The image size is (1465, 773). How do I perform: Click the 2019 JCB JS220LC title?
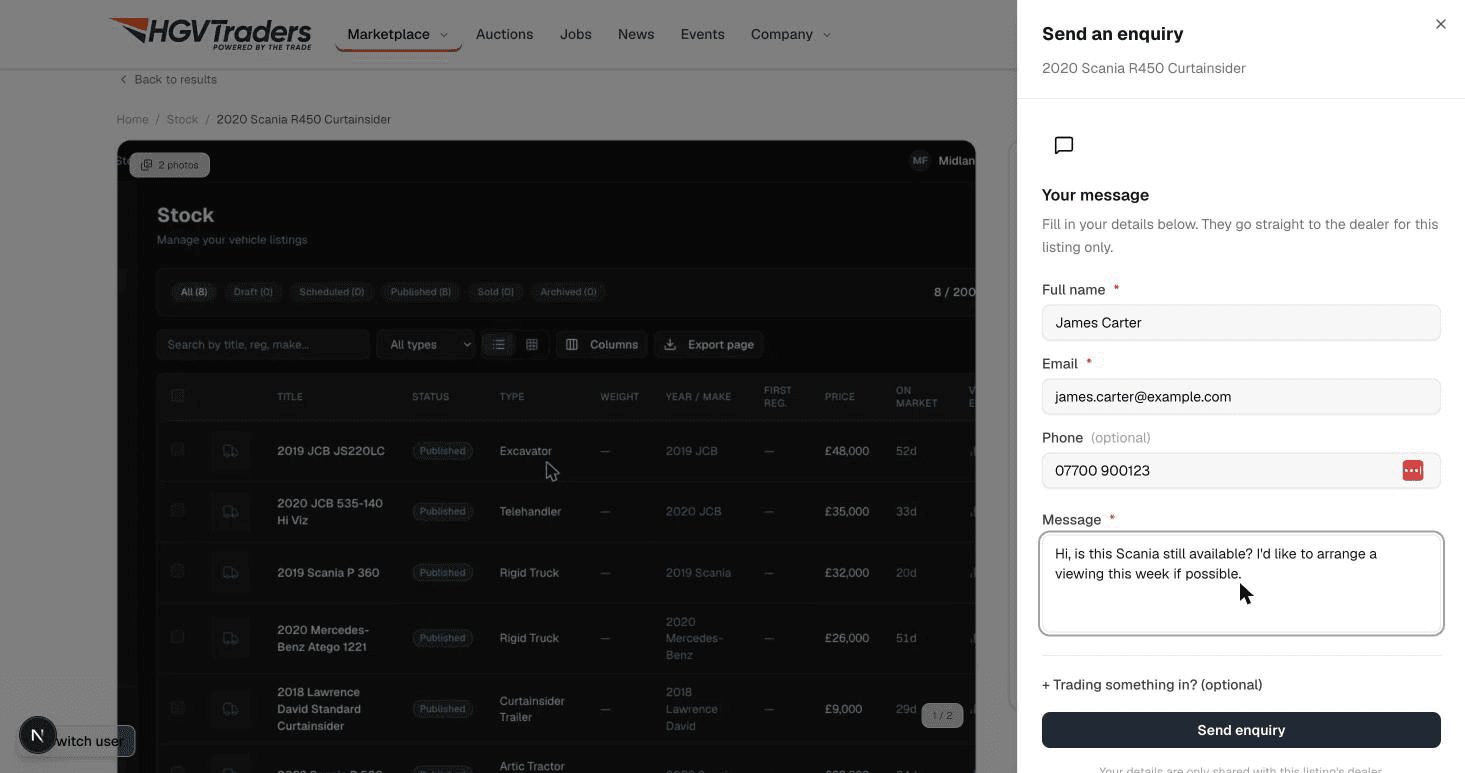[x=331, y=451]
